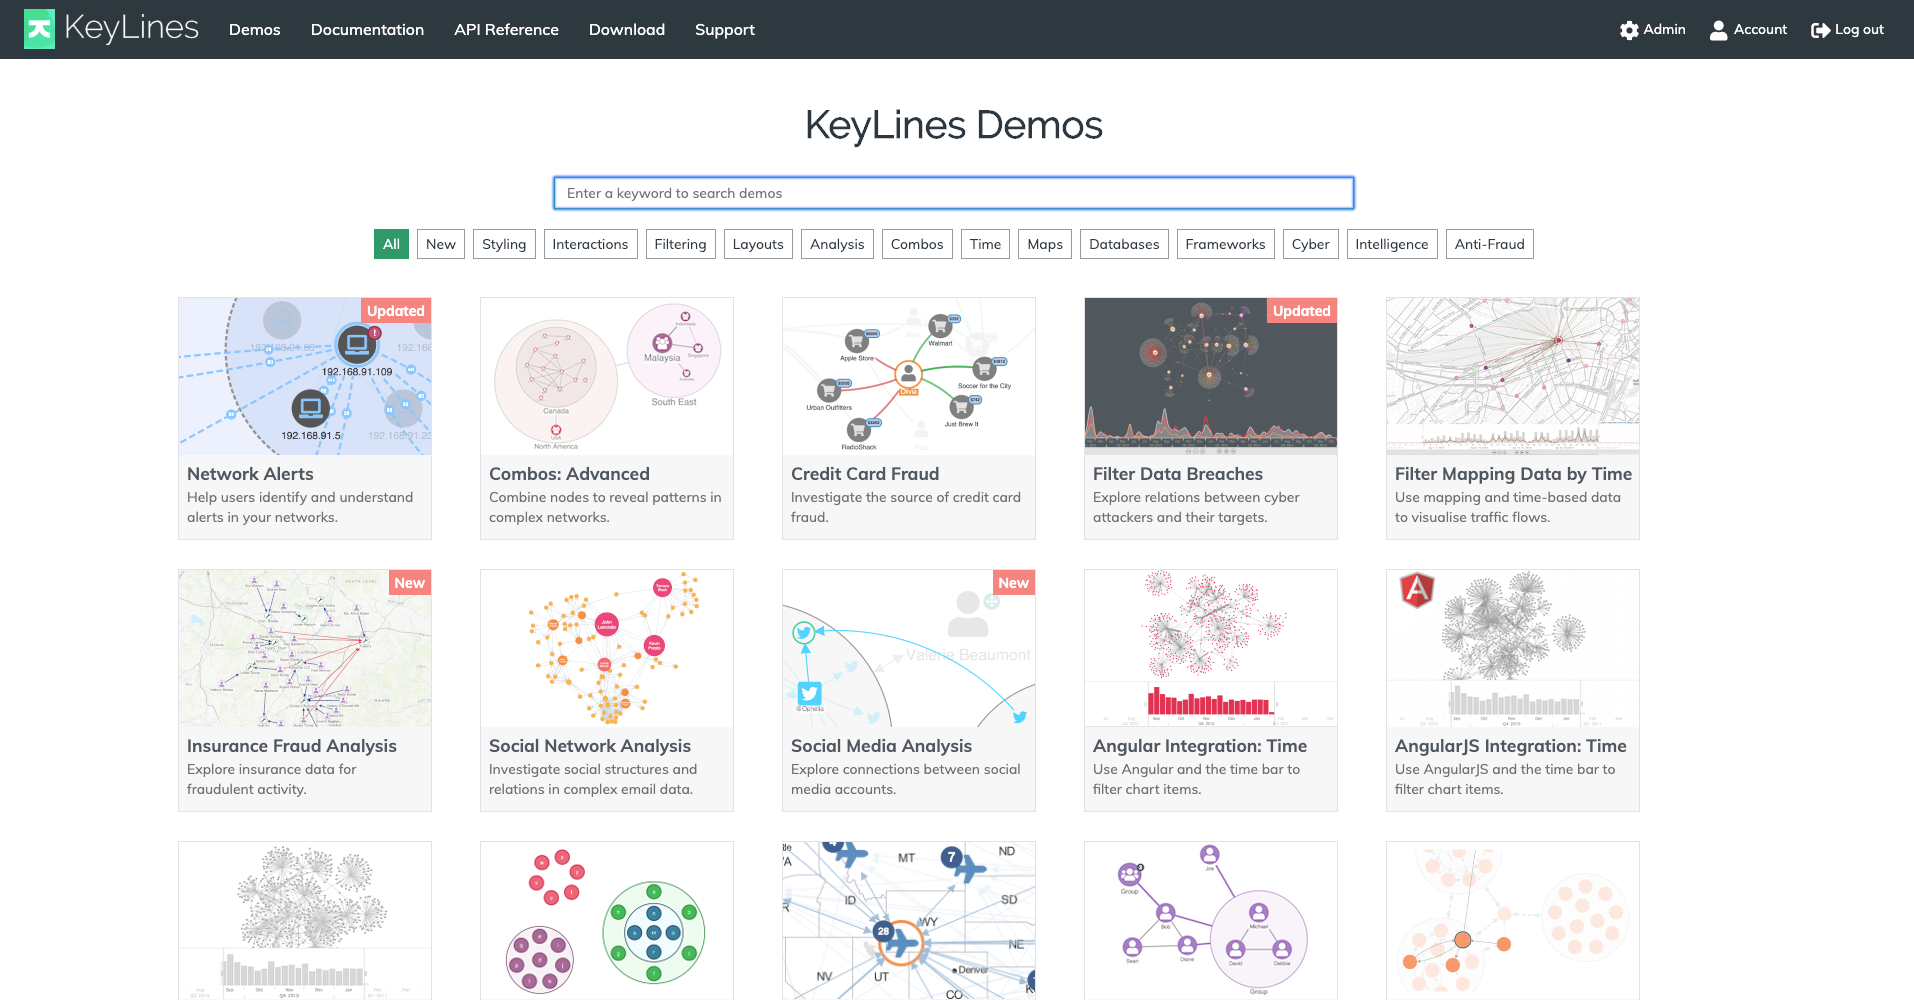Screen dimensions: 1914x1000
Task: Click the Download navigation link
Action: (626, 29)
